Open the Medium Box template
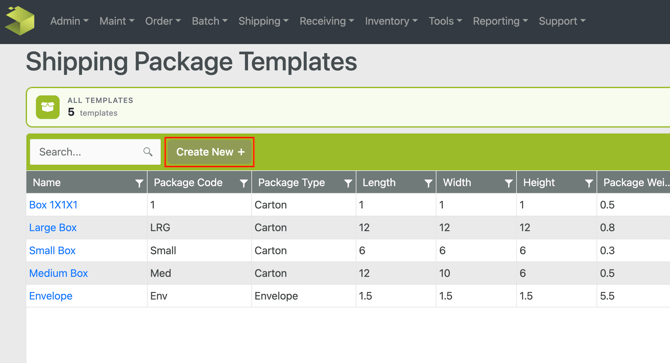 click(x=58, y=273)
